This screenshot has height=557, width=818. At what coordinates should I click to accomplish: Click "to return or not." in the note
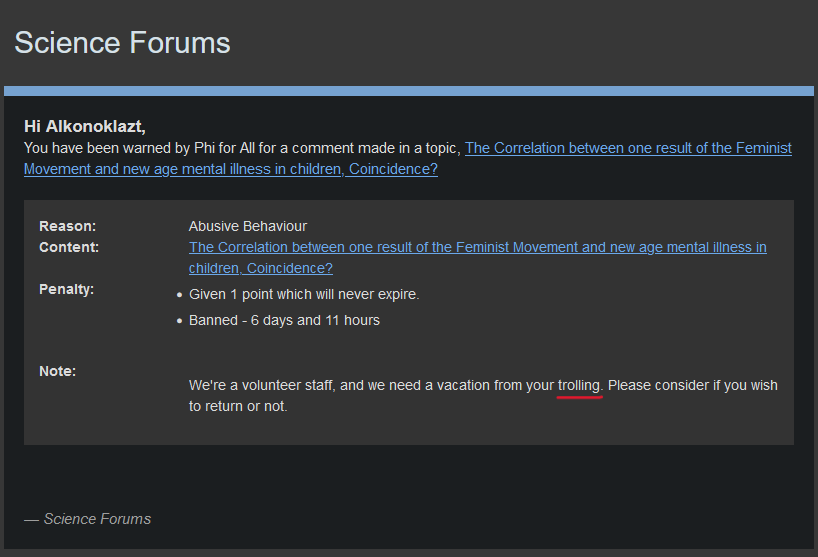tap(238, 406)
